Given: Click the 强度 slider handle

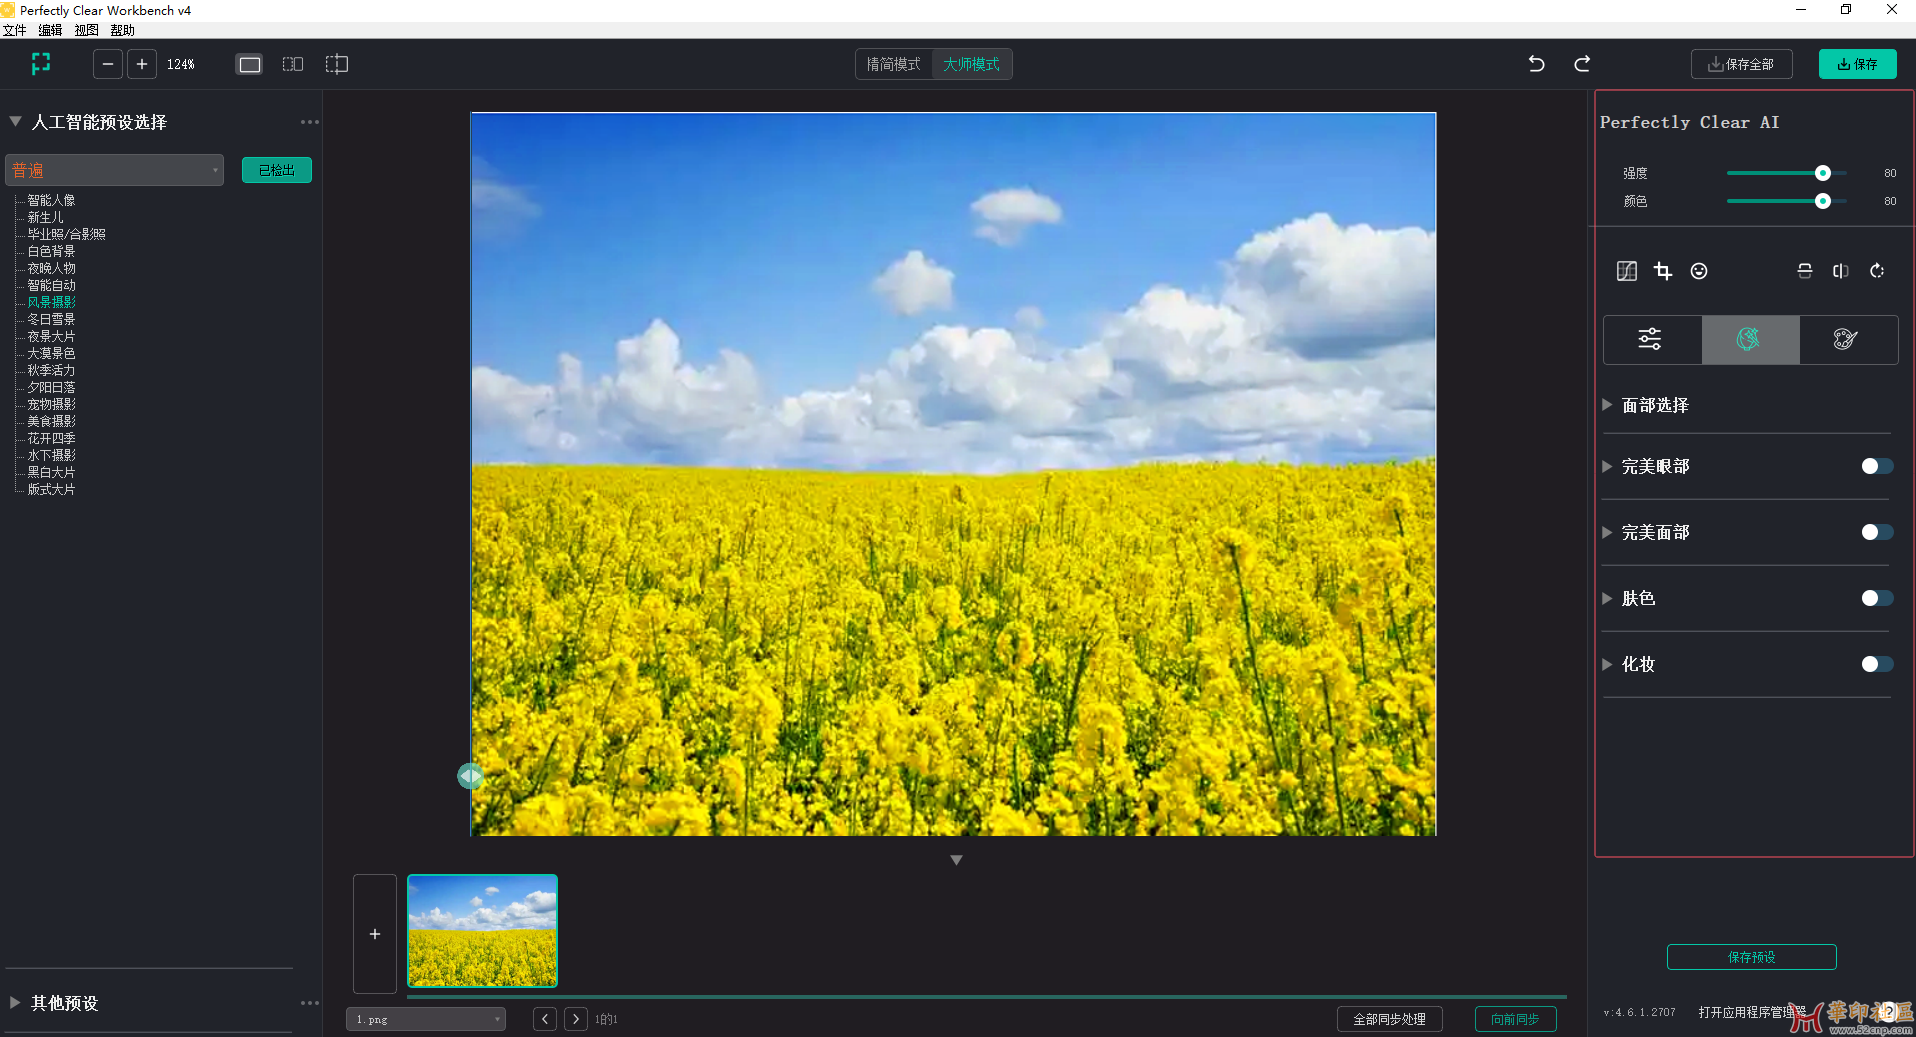Looking at the screenshot, I should pos(1823,173).
